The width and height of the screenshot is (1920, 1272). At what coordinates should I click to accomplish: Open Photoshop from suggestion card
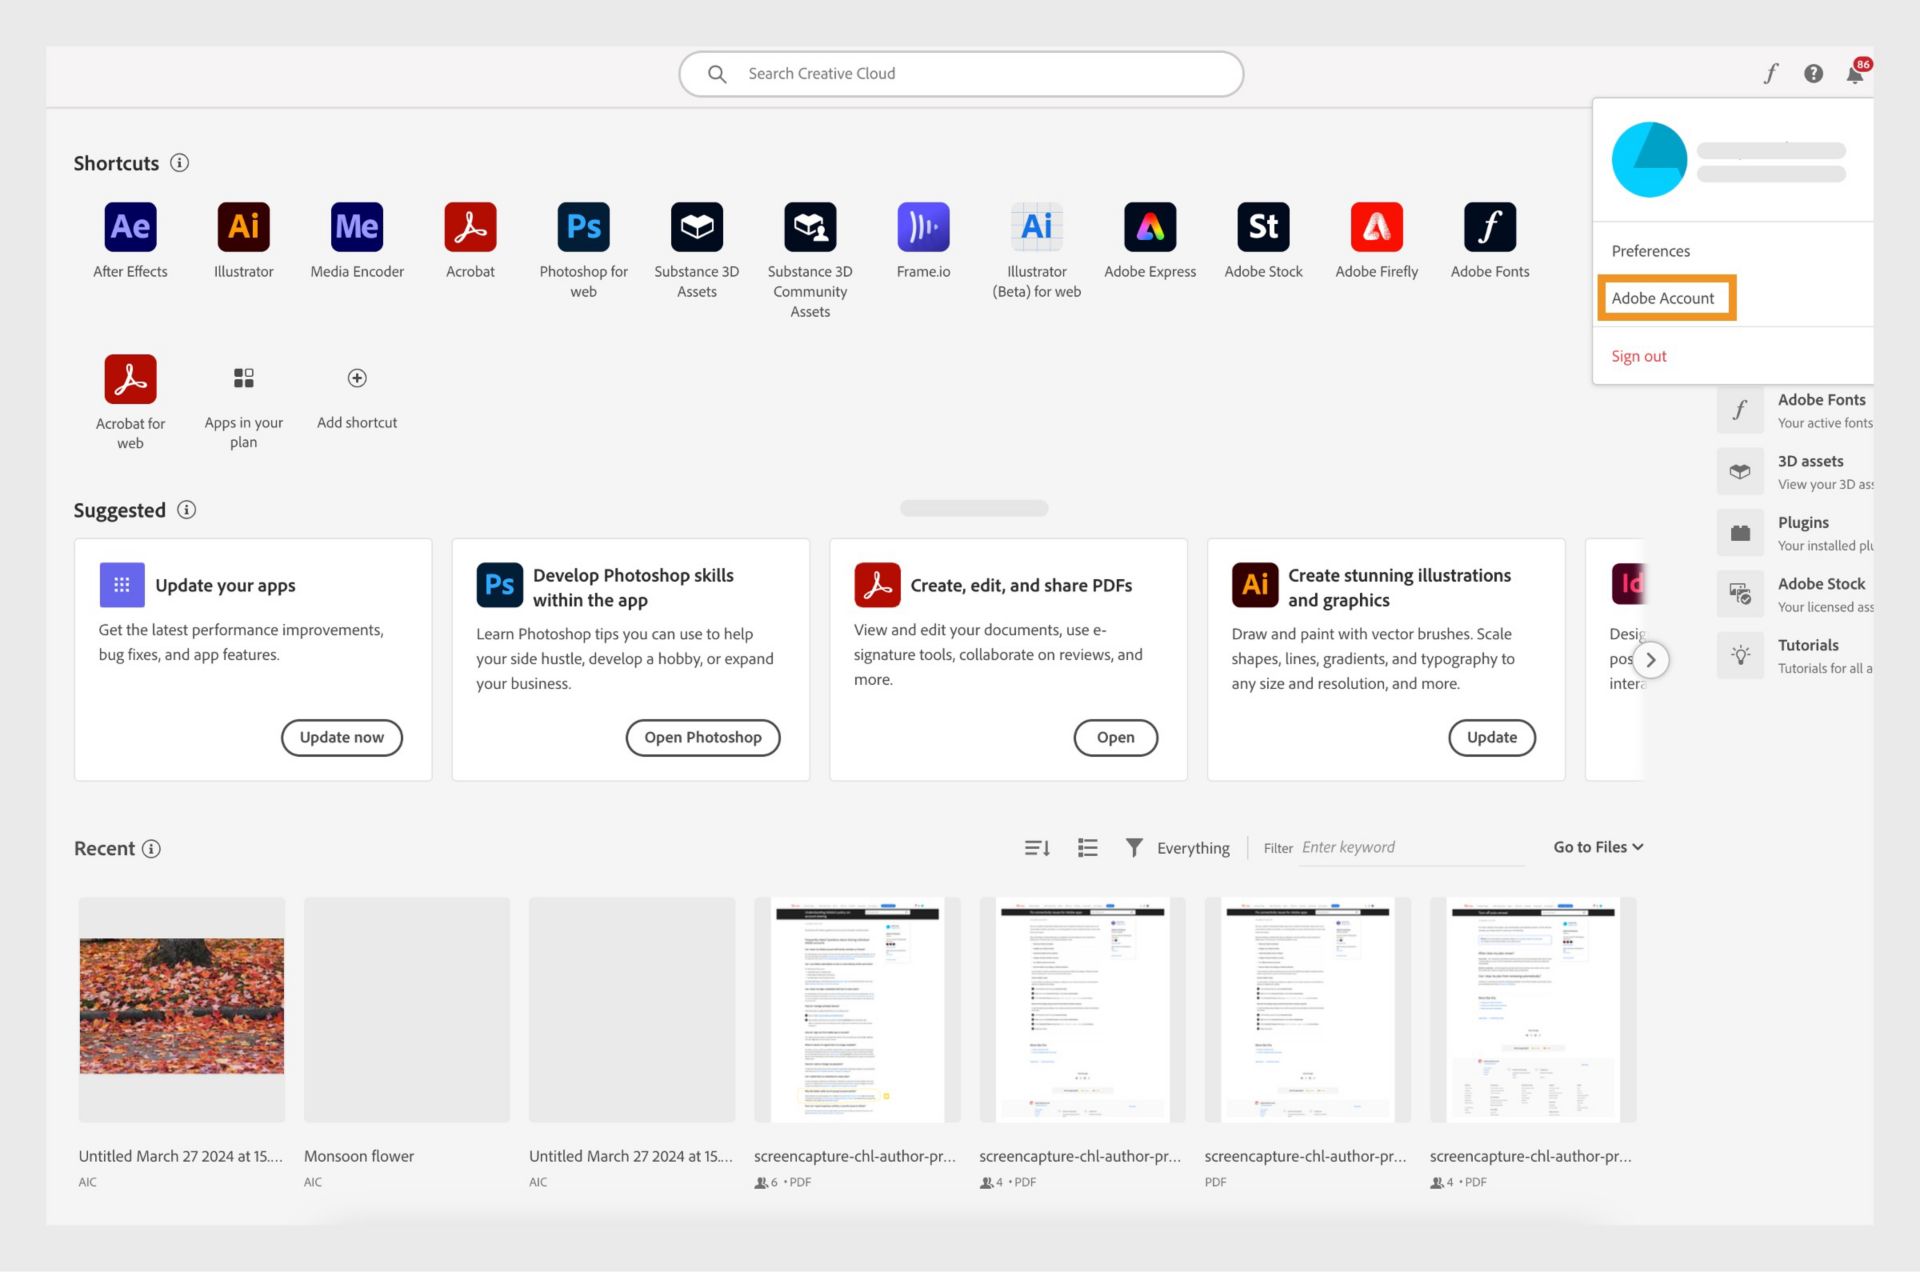click(x=702, y=737)
